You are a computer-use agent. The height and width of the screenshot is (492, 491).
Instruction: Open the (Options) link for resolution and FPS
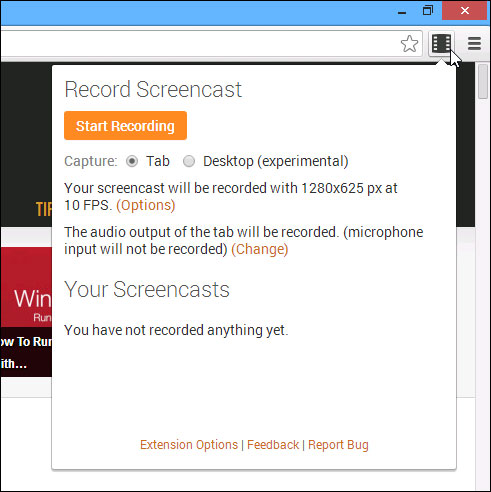tap(146, 205)
